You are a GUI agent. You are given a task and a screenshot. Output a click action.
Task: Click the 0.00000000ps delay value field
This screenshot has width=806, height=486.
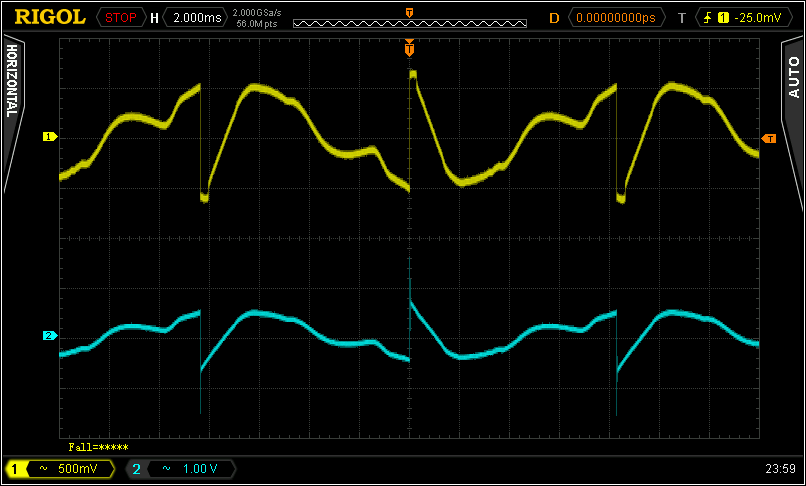616,17
